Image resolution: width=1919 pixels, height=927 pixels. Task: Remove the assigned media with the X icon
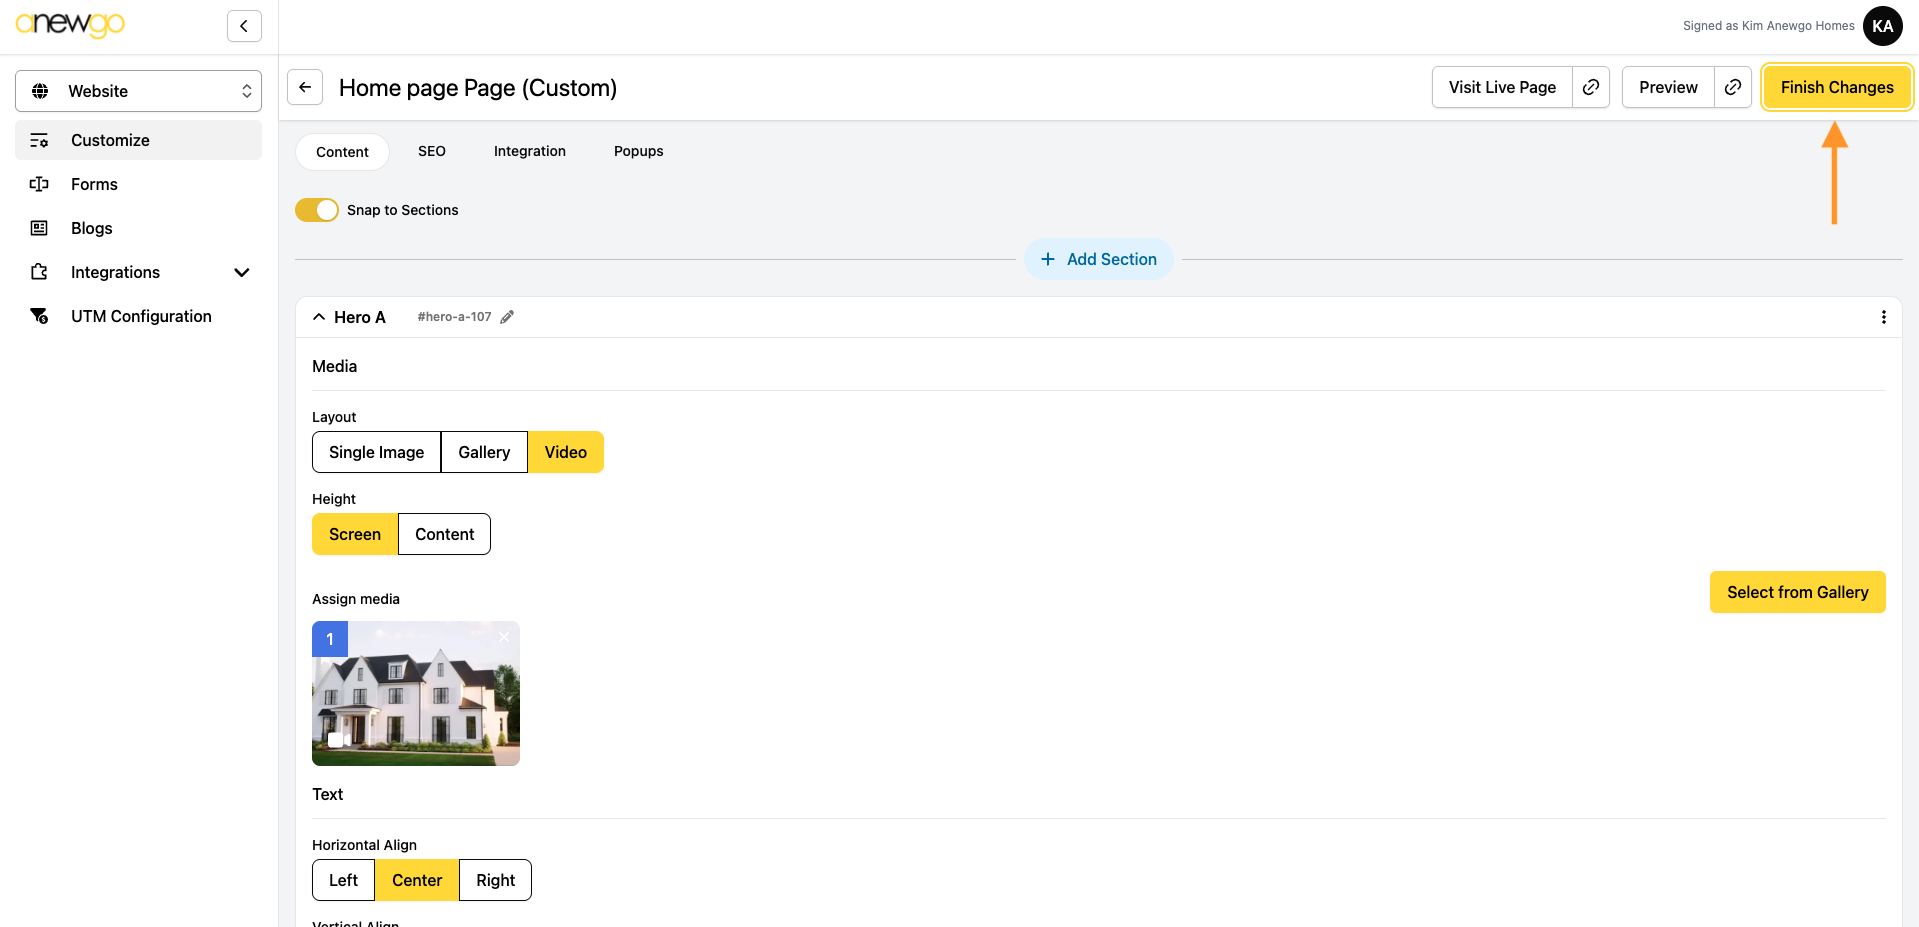point(504,637)
